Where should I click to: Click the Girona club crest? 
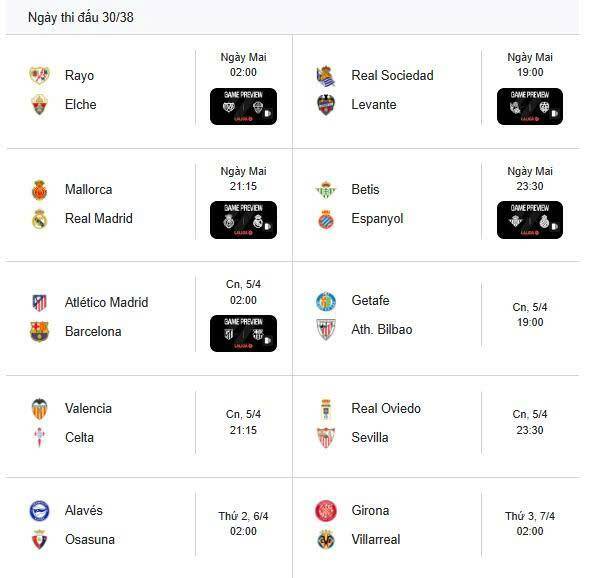coord(326,510)
